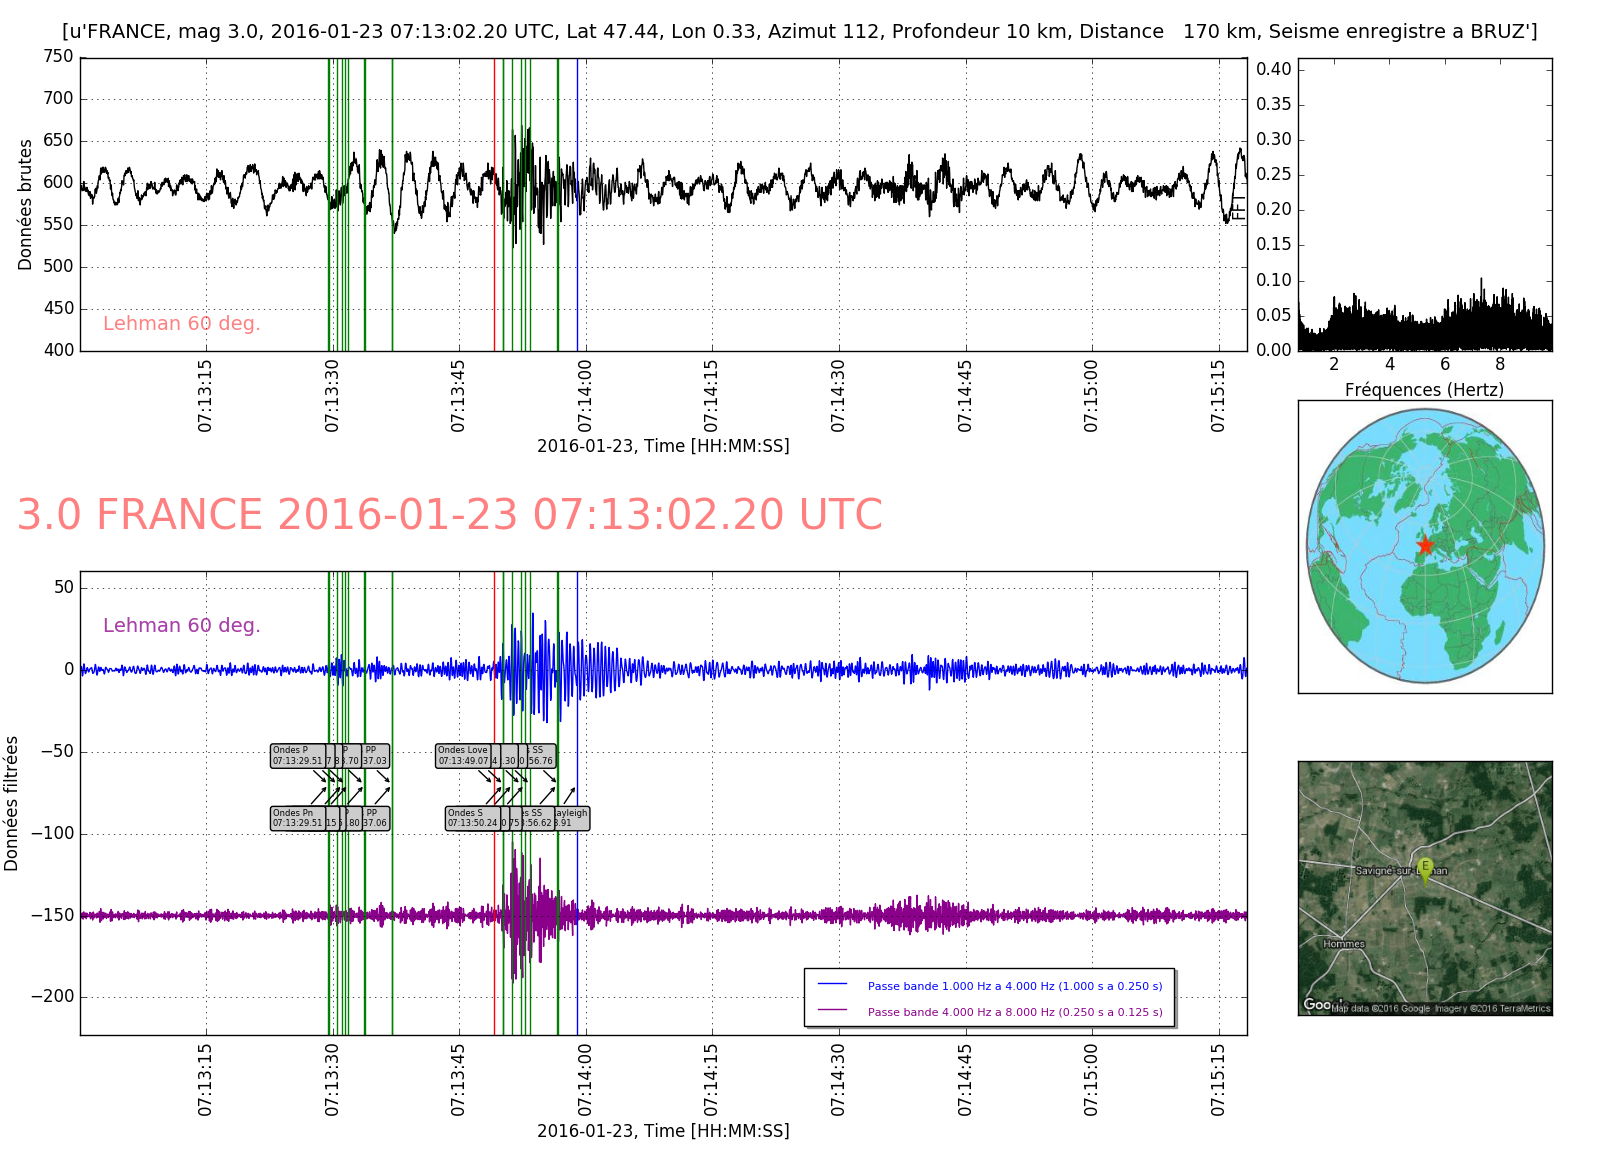Click the SS 56.76 arrival label
The width and height of the screenshot is (1600, 1150).
click(541, 756)
